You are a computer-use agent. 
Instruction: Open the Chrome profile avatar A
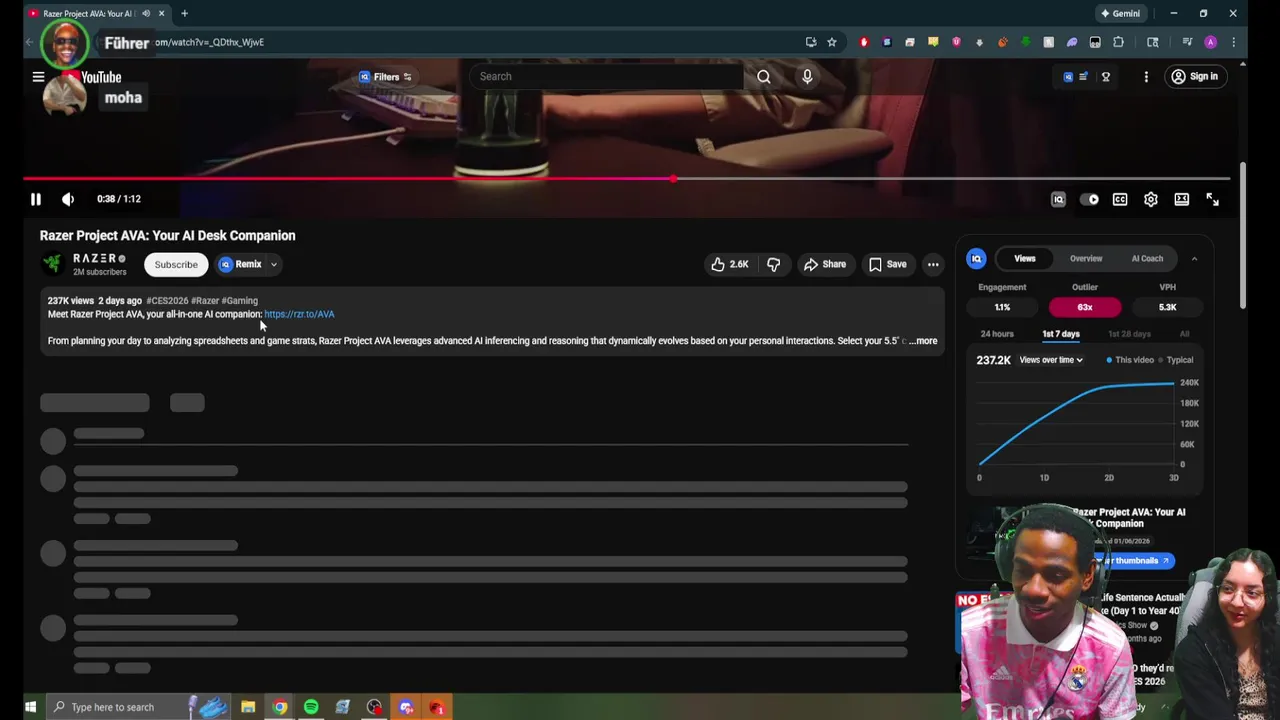click(x=1211, y=42)
